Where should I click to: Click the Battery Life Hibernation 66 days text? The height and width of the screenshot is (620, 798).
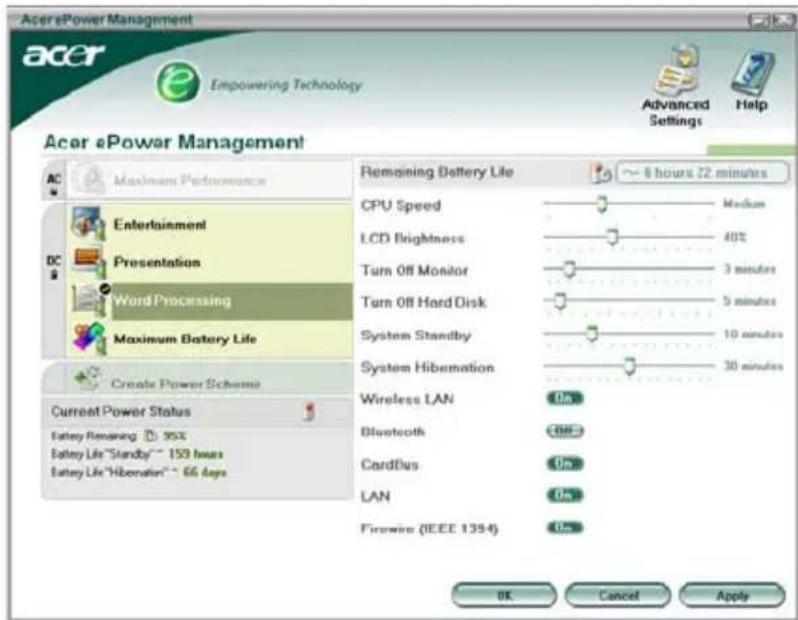138,472
